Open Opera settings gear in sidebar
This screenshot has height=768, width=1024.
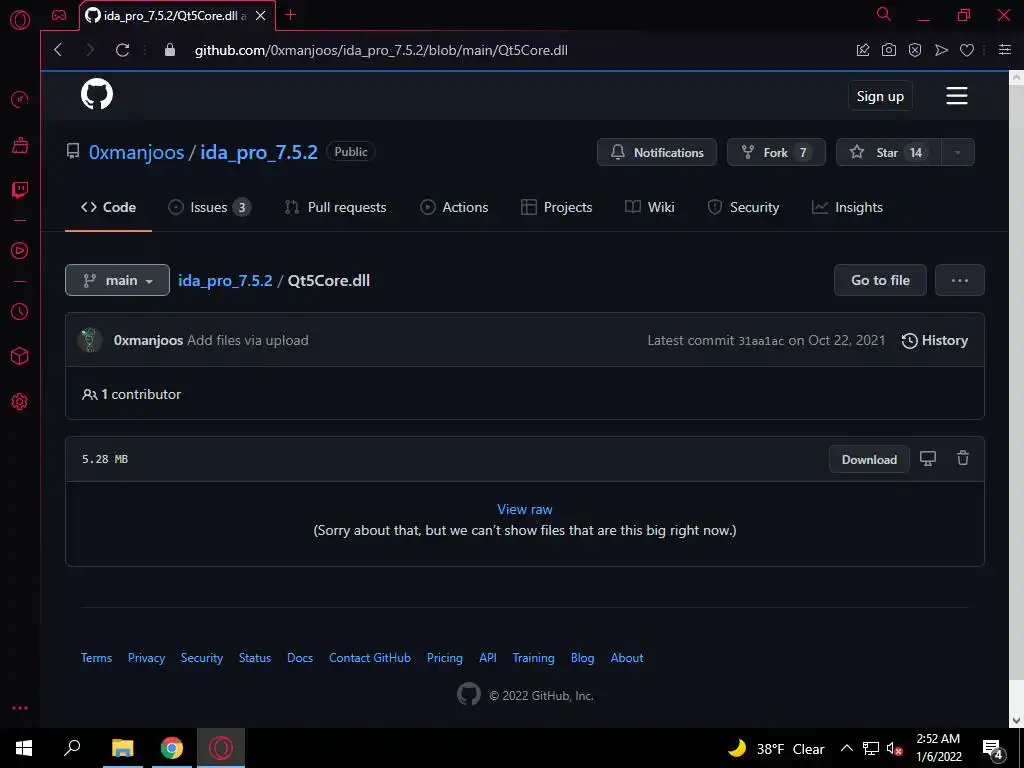20,402
